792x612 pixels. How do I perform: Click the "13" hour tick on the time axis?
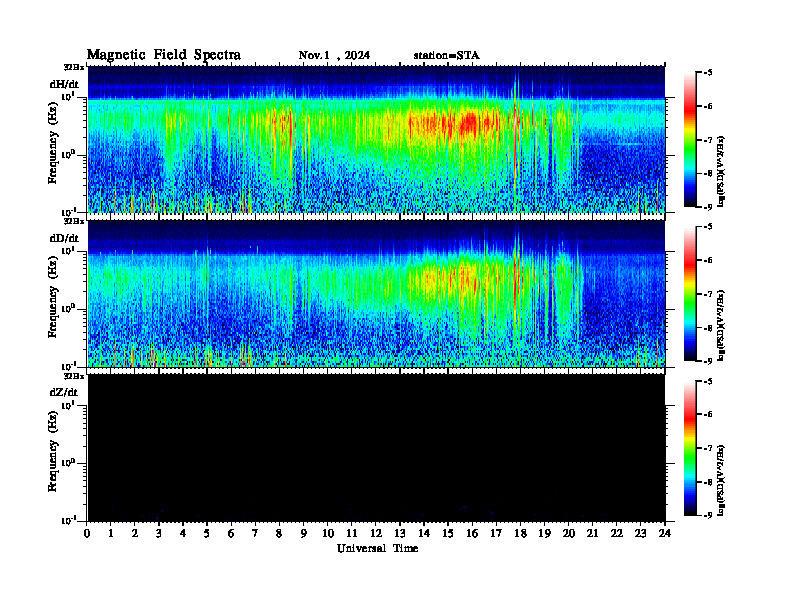pyautogui.click(x=400, y=533)
